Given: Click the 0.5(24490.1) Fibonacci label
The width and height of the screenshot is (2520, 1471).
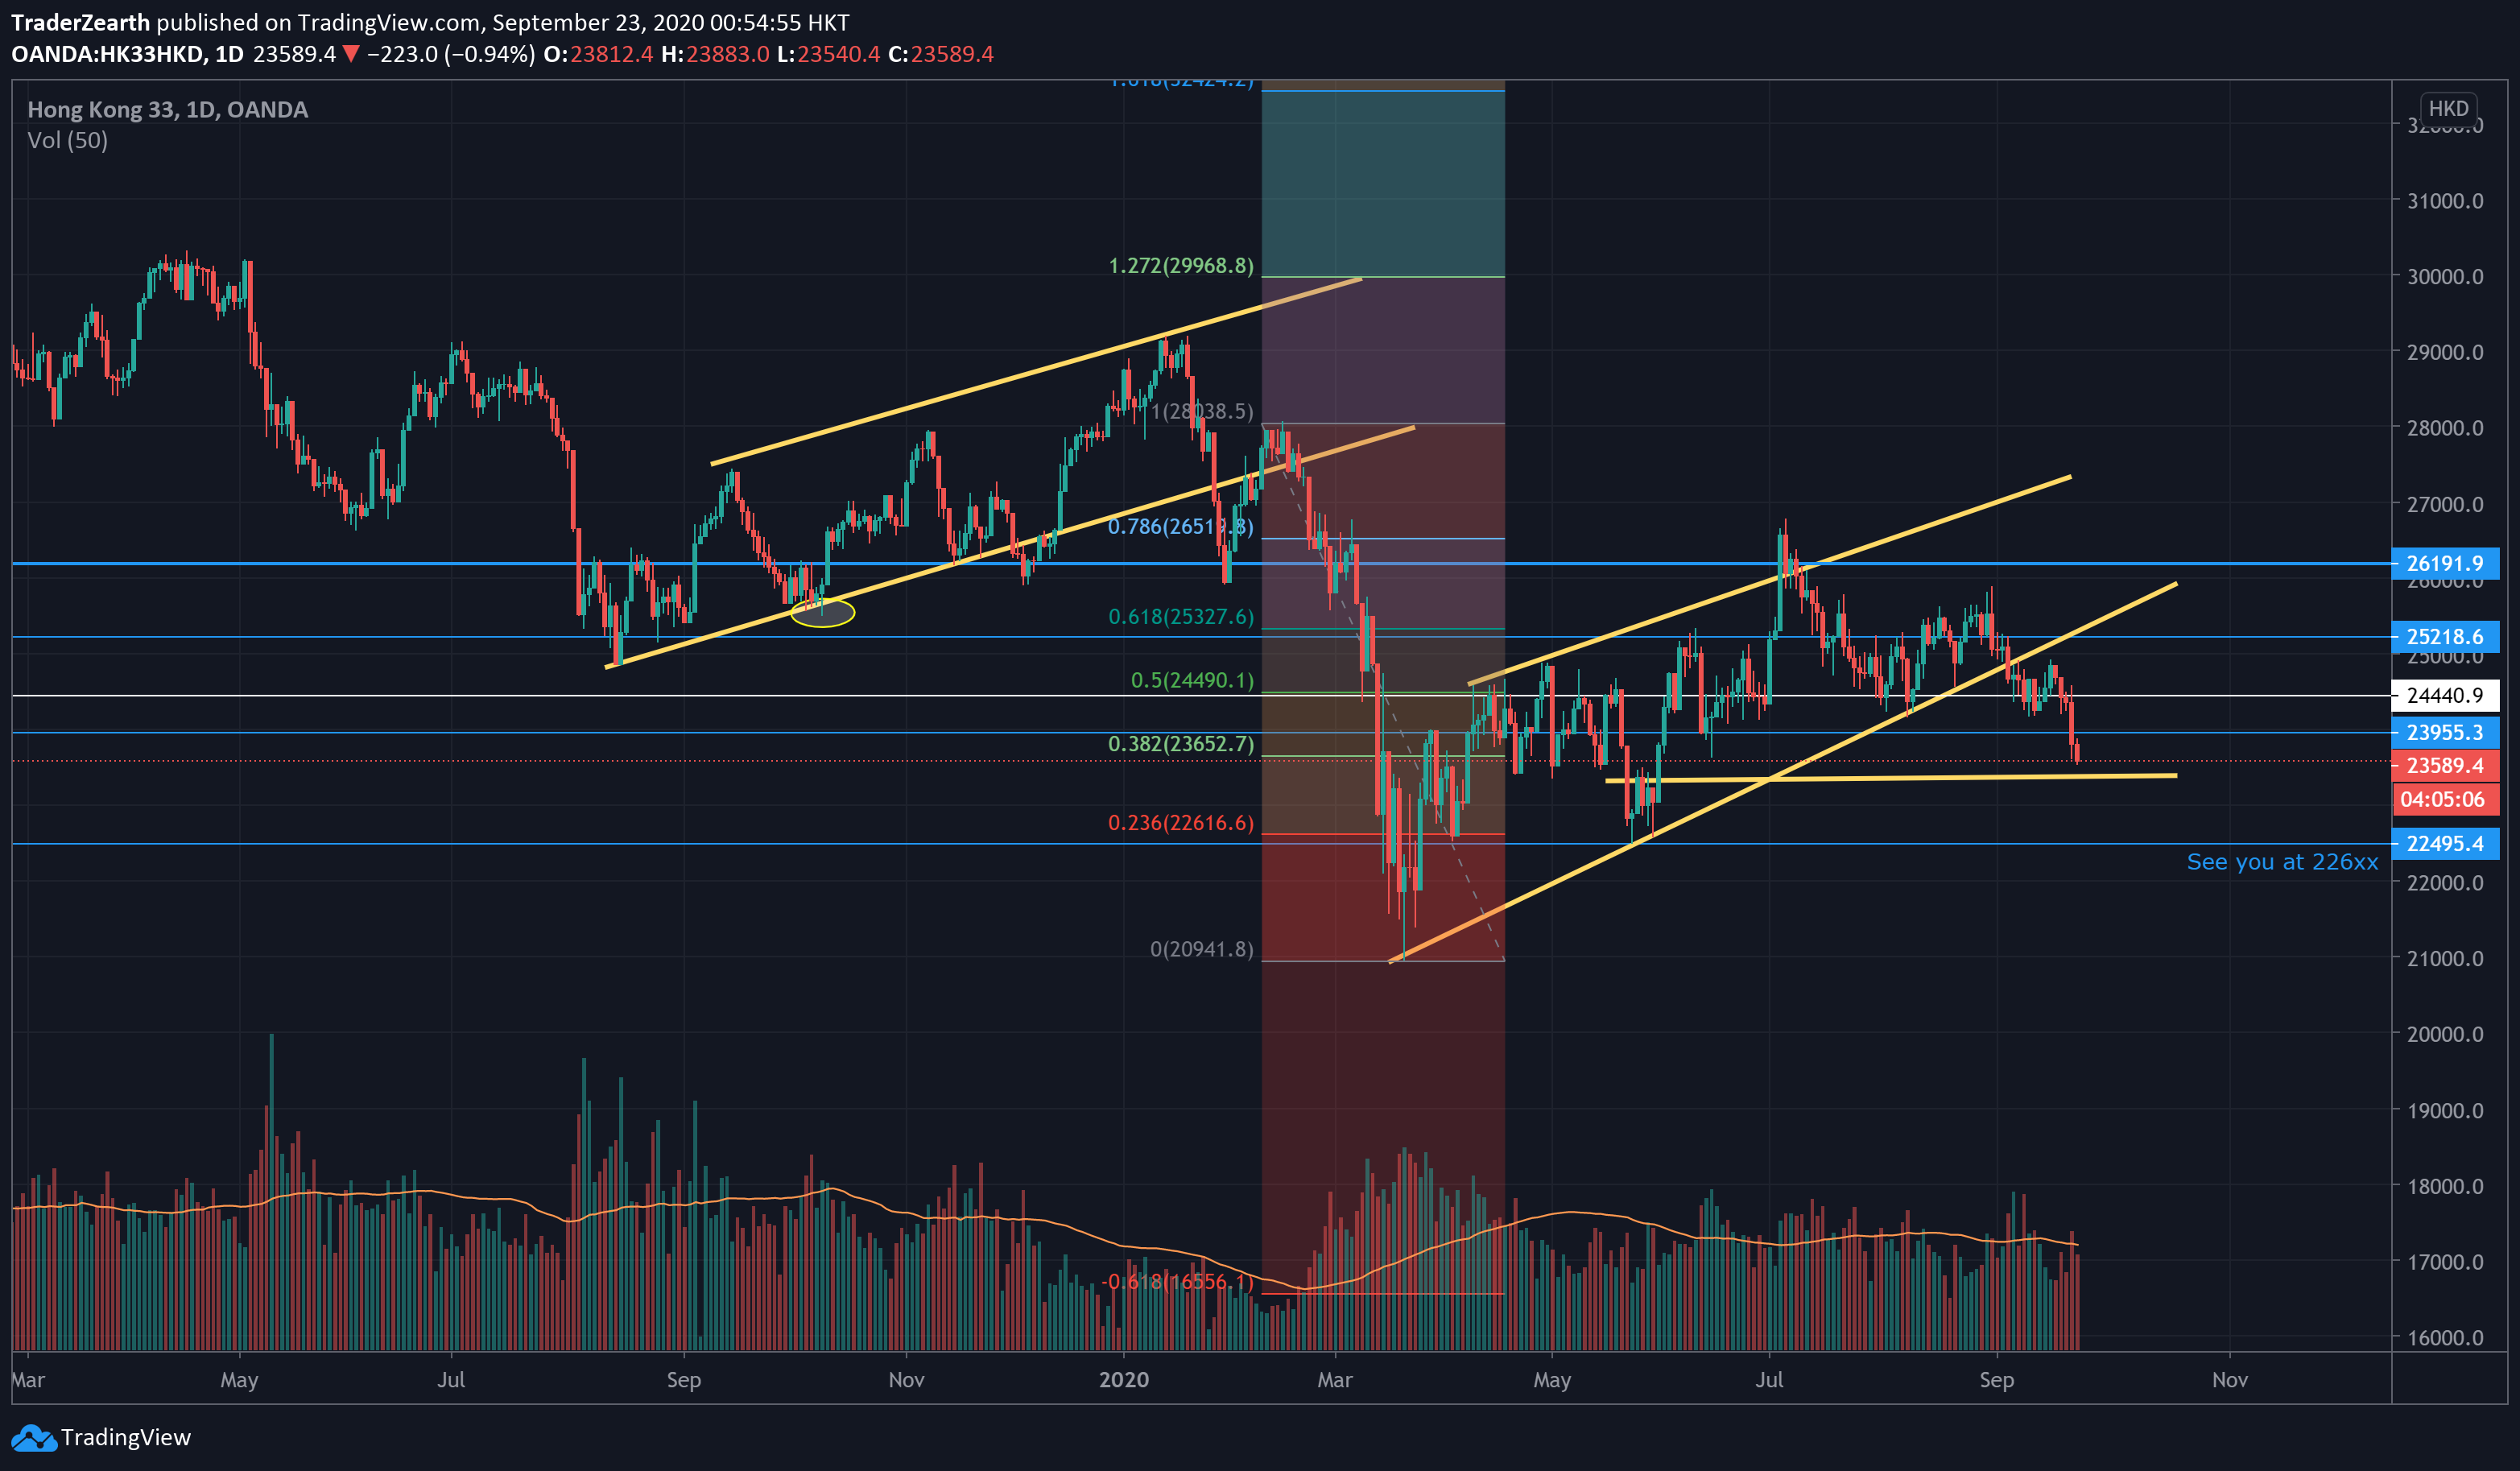Looking at the screenshot, I should (x=1191, y=680).
